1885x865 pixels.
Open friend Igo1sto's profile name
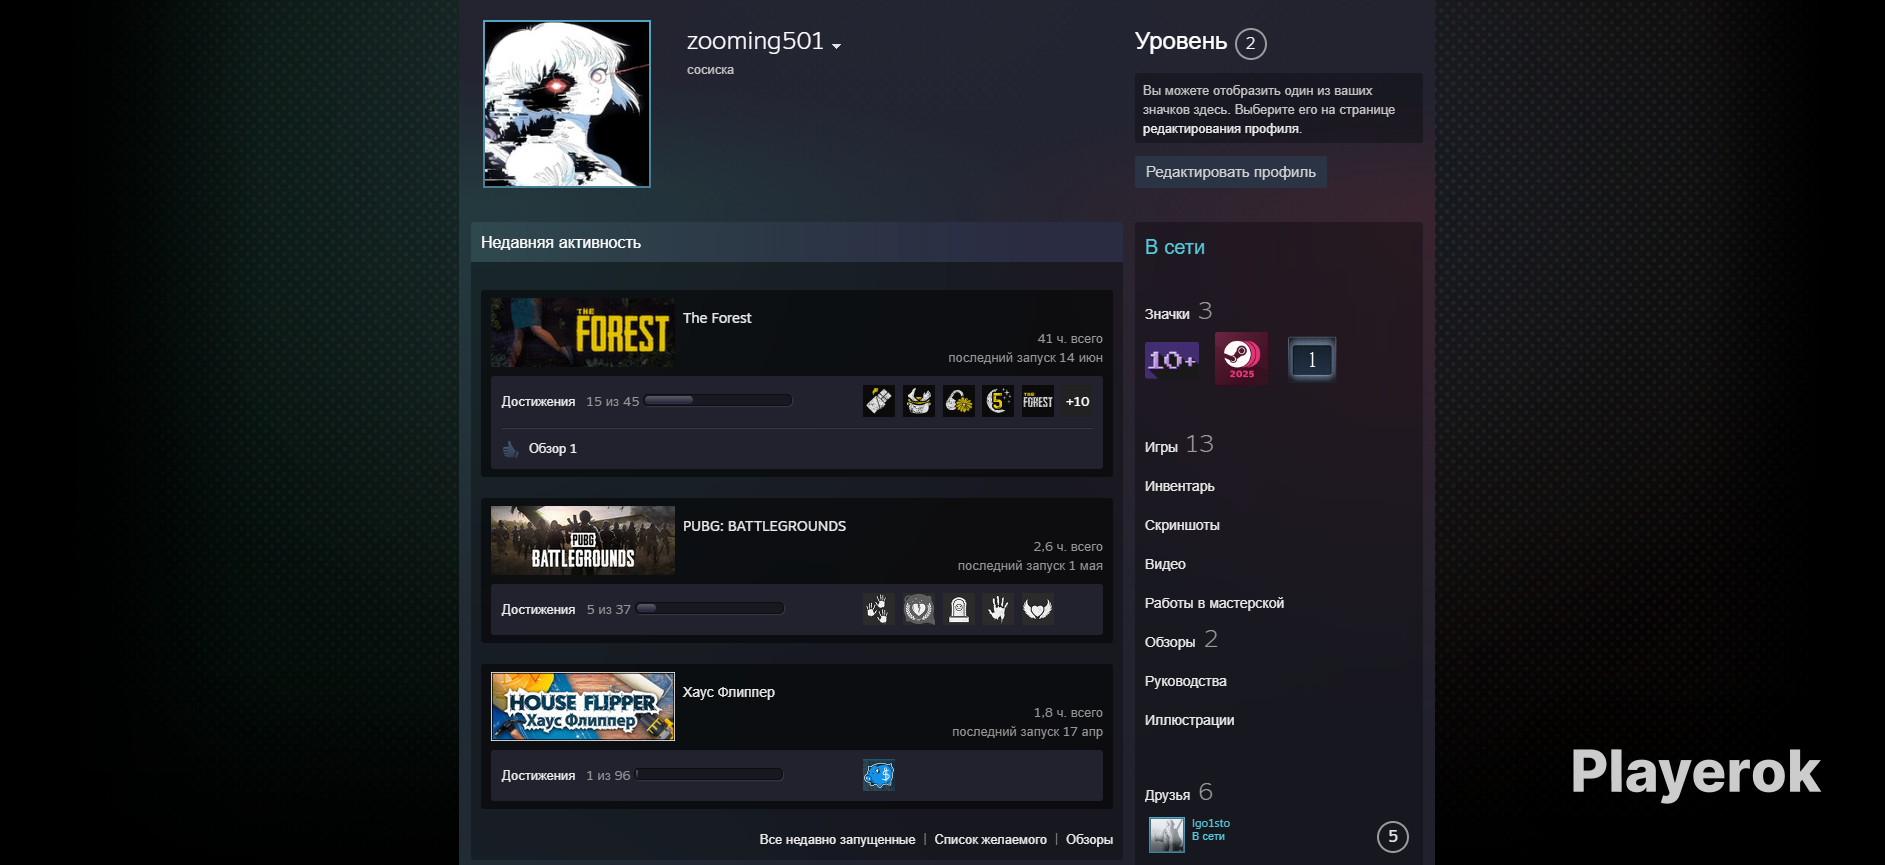click(1211, 823)
